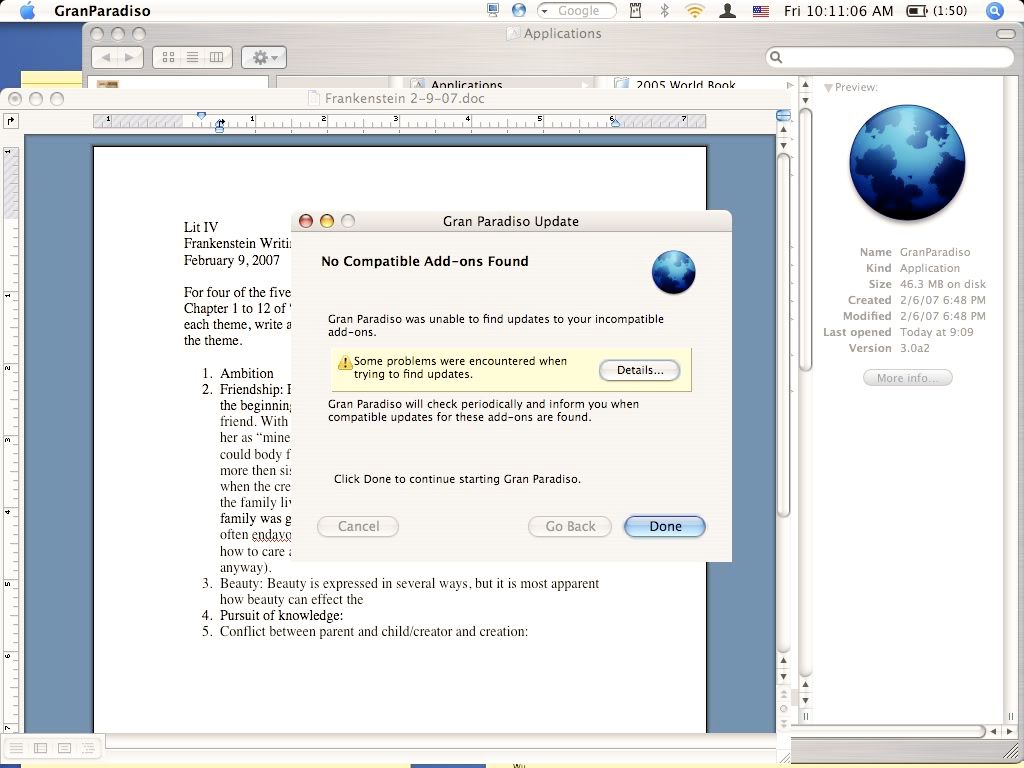
Task: Click Done in the Gran Paradiso Update dialog
Action: coord(665,526)
